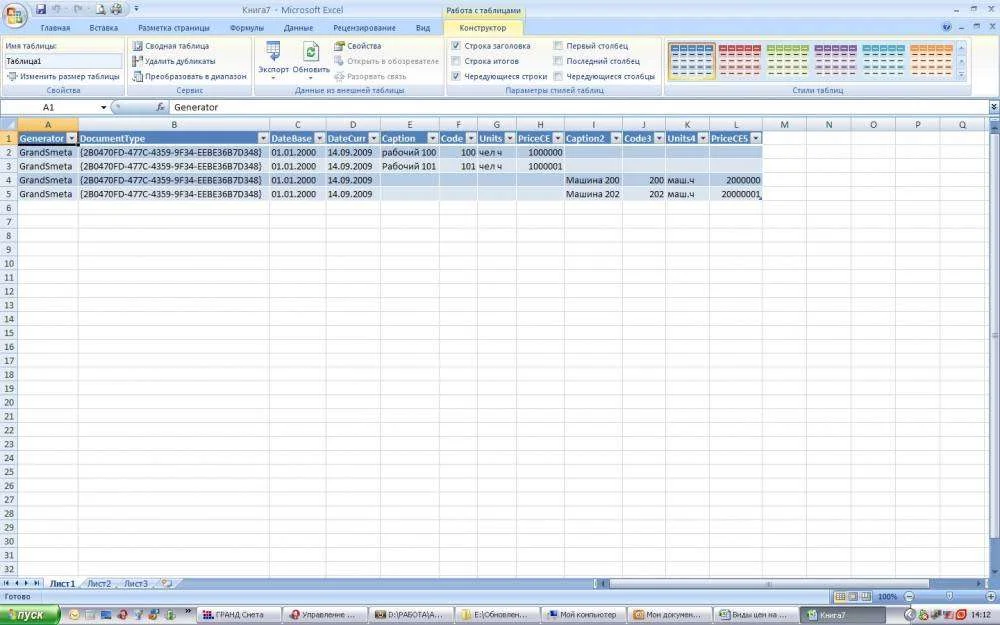This screenshot has width=1000, height=625.
Task: Click the zoom out minus button
Action: (909, 597)
